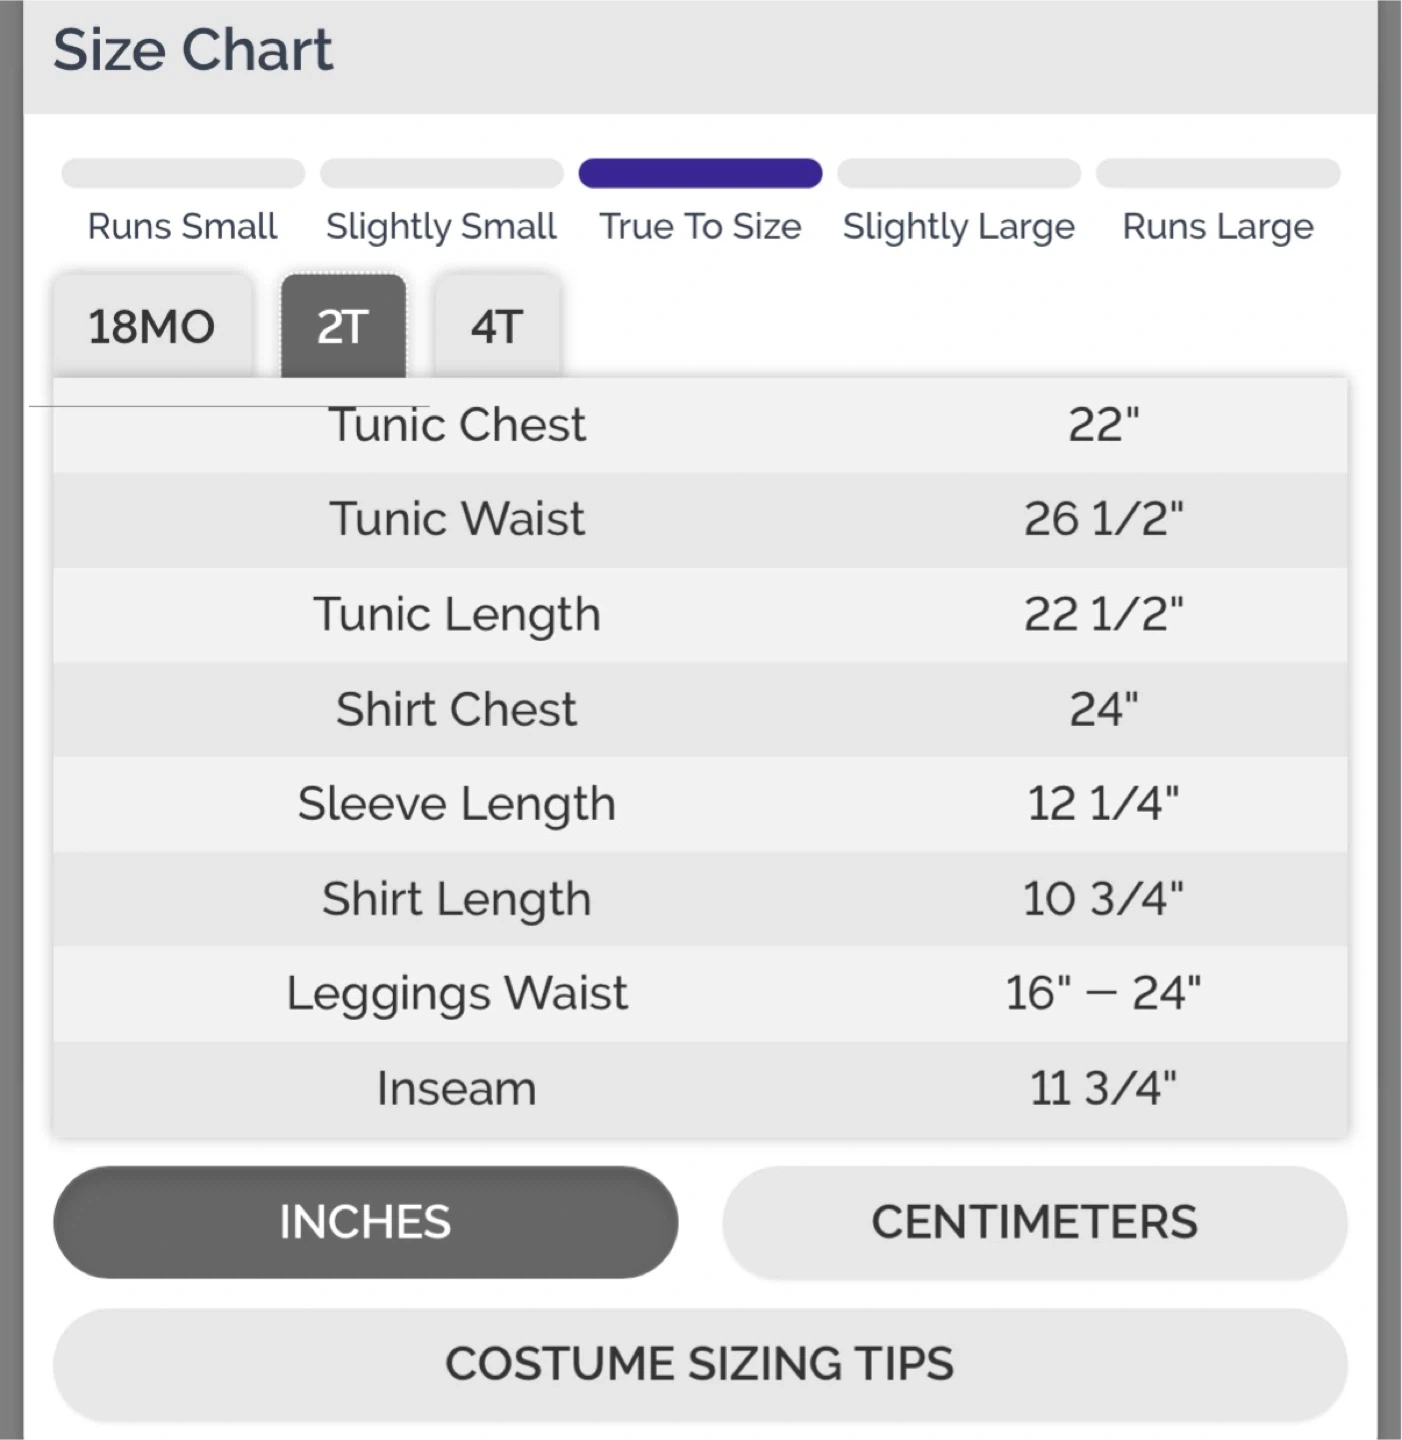This screenshot has height=1440, width=1402.
Task: Open COSTUME SIZING TIPS
Action: coord(700,1364)
